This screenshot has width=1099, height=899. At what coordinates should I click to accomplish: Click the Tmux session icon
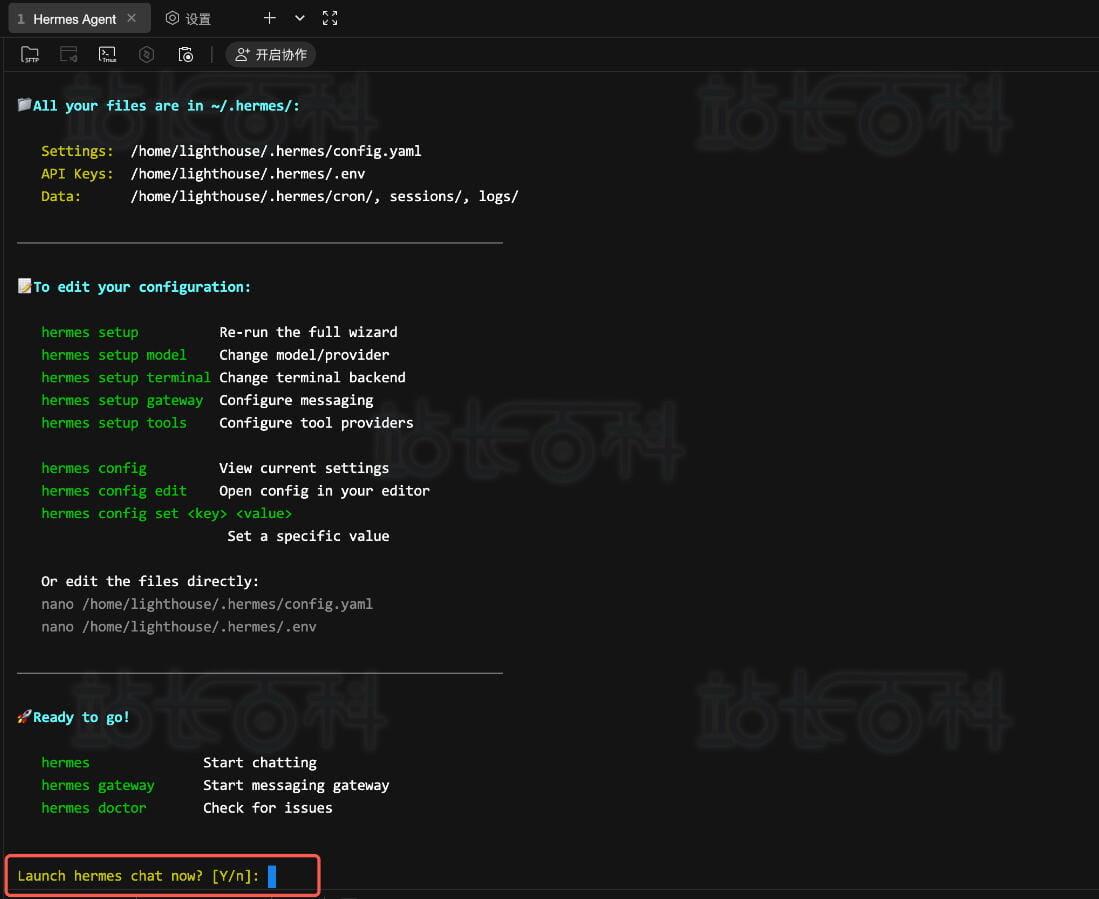108,55
